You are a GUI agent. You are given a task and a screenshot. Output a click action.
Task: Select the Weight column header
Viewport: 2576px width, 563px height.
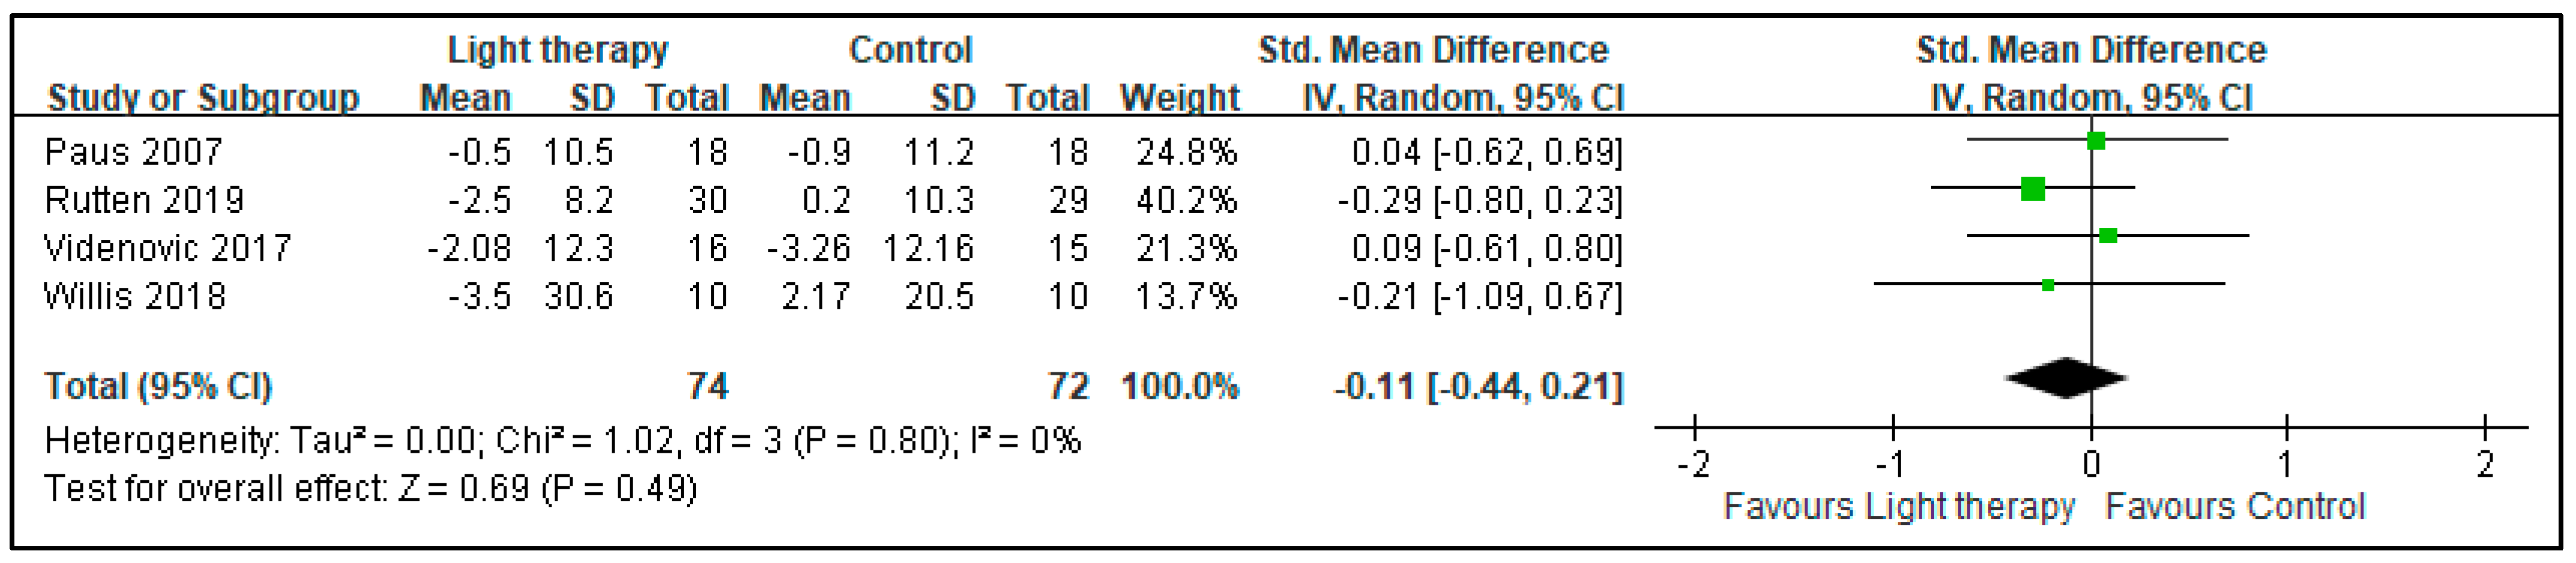1179,98
